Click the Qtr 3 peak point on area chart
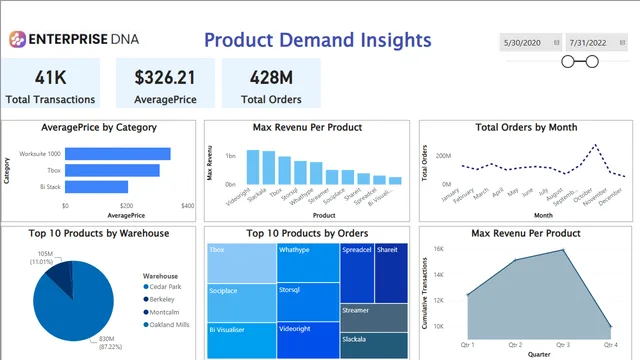640x360 pixels. coord(563,249)
